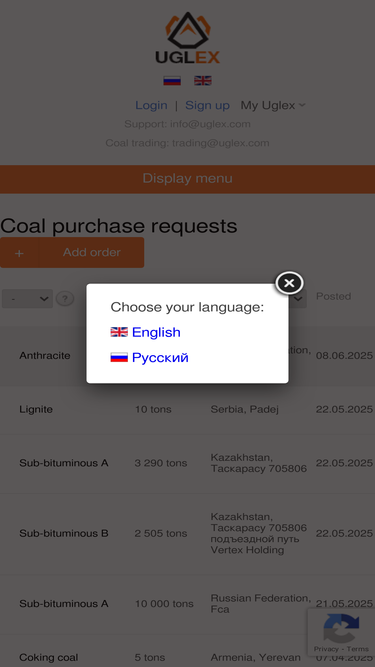Click the Add order button
375x667 pixels.
pos(72,253)
